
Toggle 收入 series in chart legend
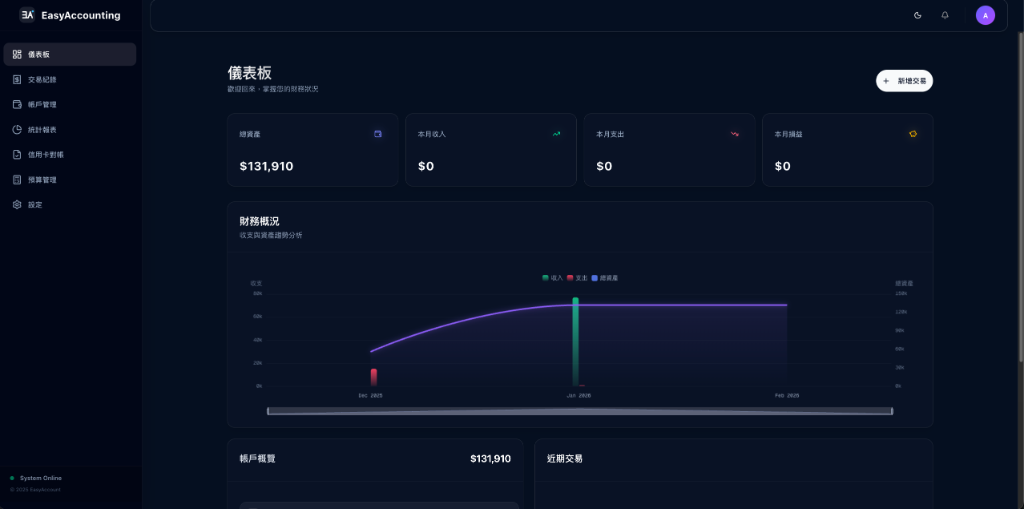[x=552, y=278]
